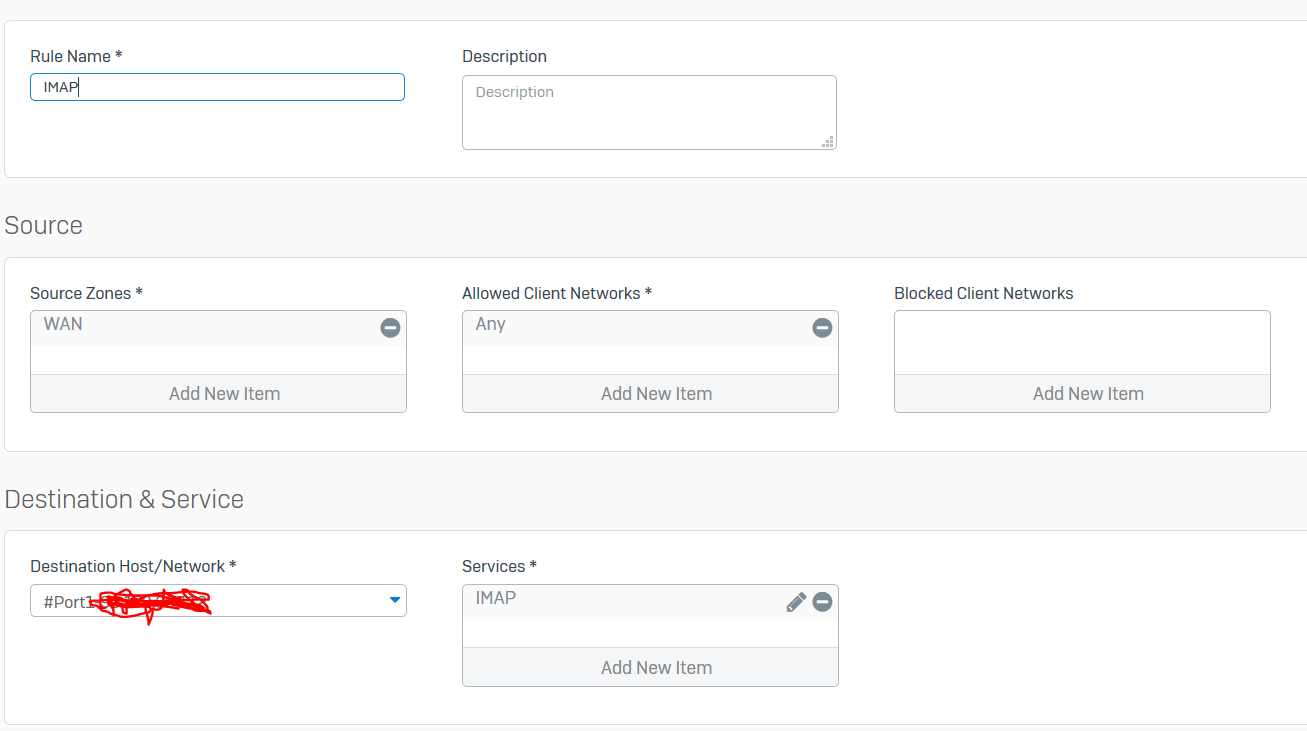Edit the IMAP service with pencil icon

point(796,602)
